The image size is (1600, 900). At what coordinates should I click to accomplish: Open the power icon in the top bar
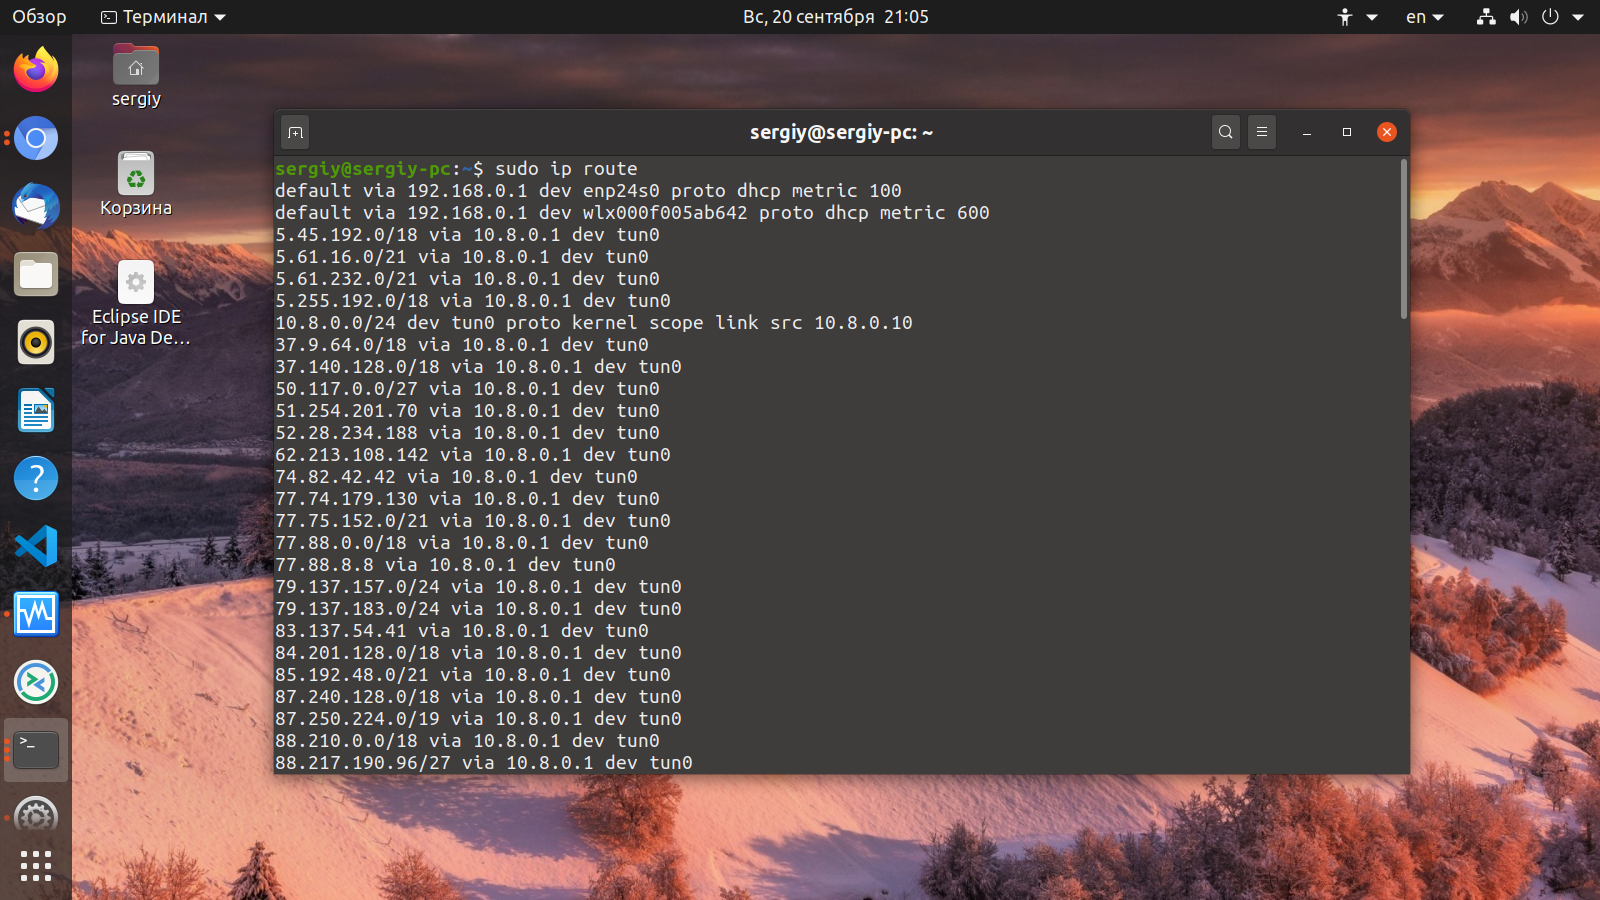[1550, 17]
